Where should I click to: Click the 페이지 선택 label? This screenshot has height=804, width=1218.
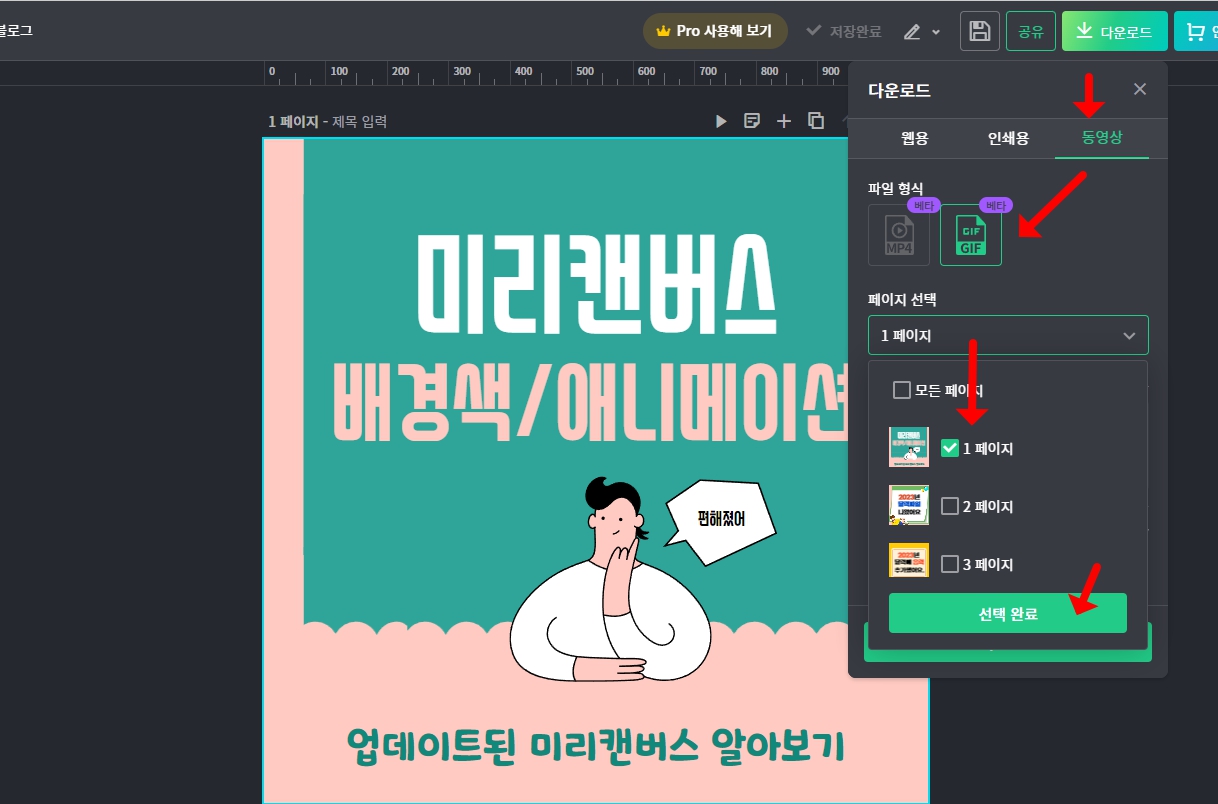coord(902,298)
